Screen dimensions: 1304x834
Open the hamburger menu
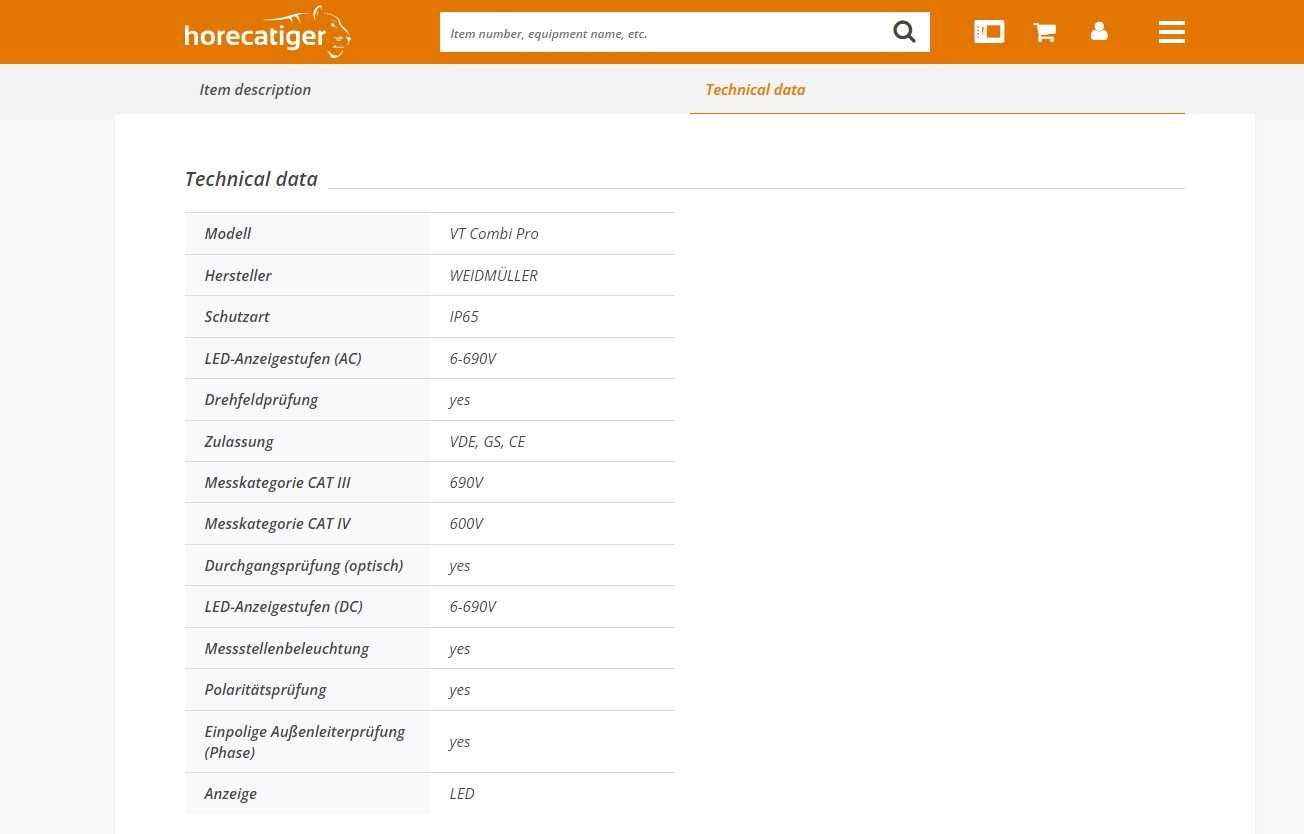pyautogui.click(x=1172, y=32)
